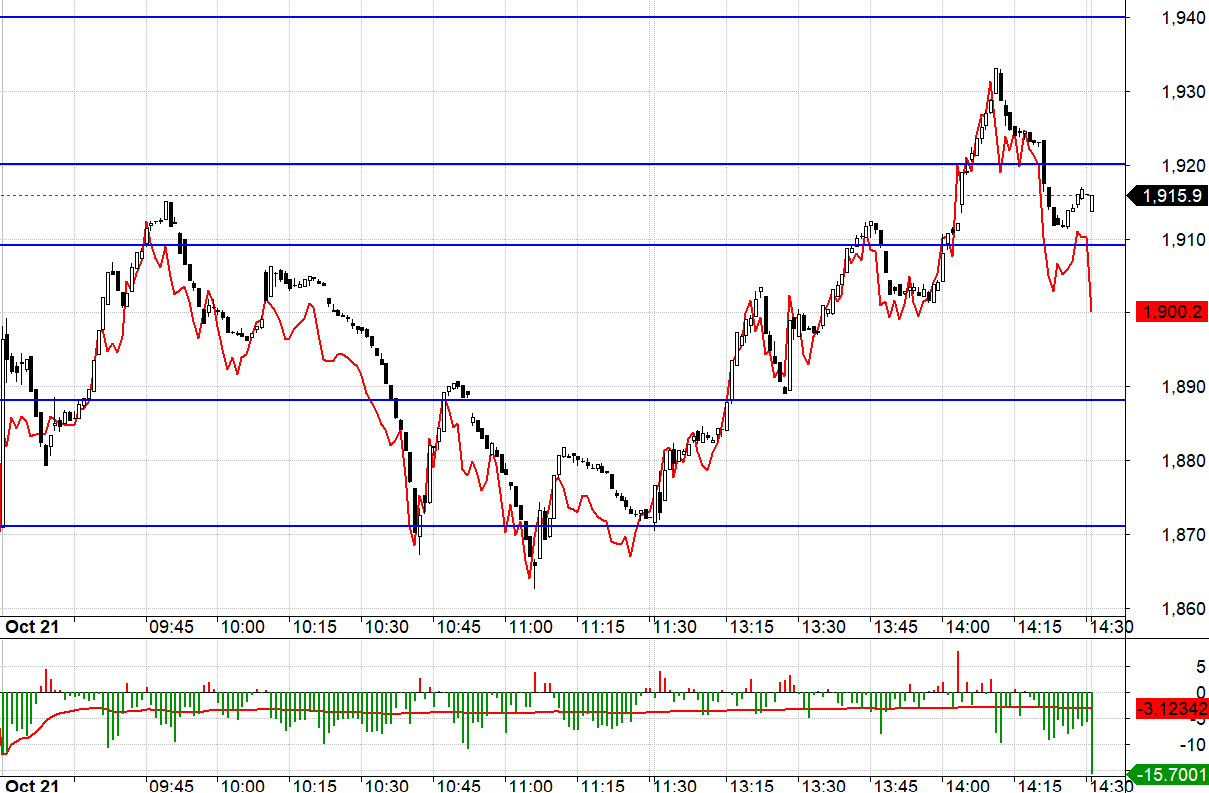Viewport: 1209px width, 793px height.
Task: Click the 10:30 time label under the indicator panel
Action: [386, 783]
